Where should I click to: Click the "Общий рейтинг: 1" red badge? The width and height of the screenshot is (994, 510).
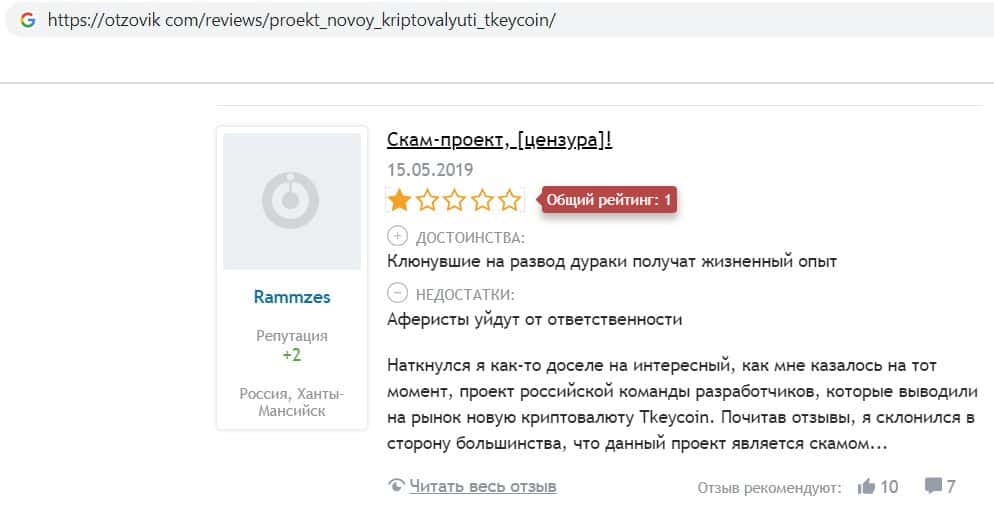[610, 200]
